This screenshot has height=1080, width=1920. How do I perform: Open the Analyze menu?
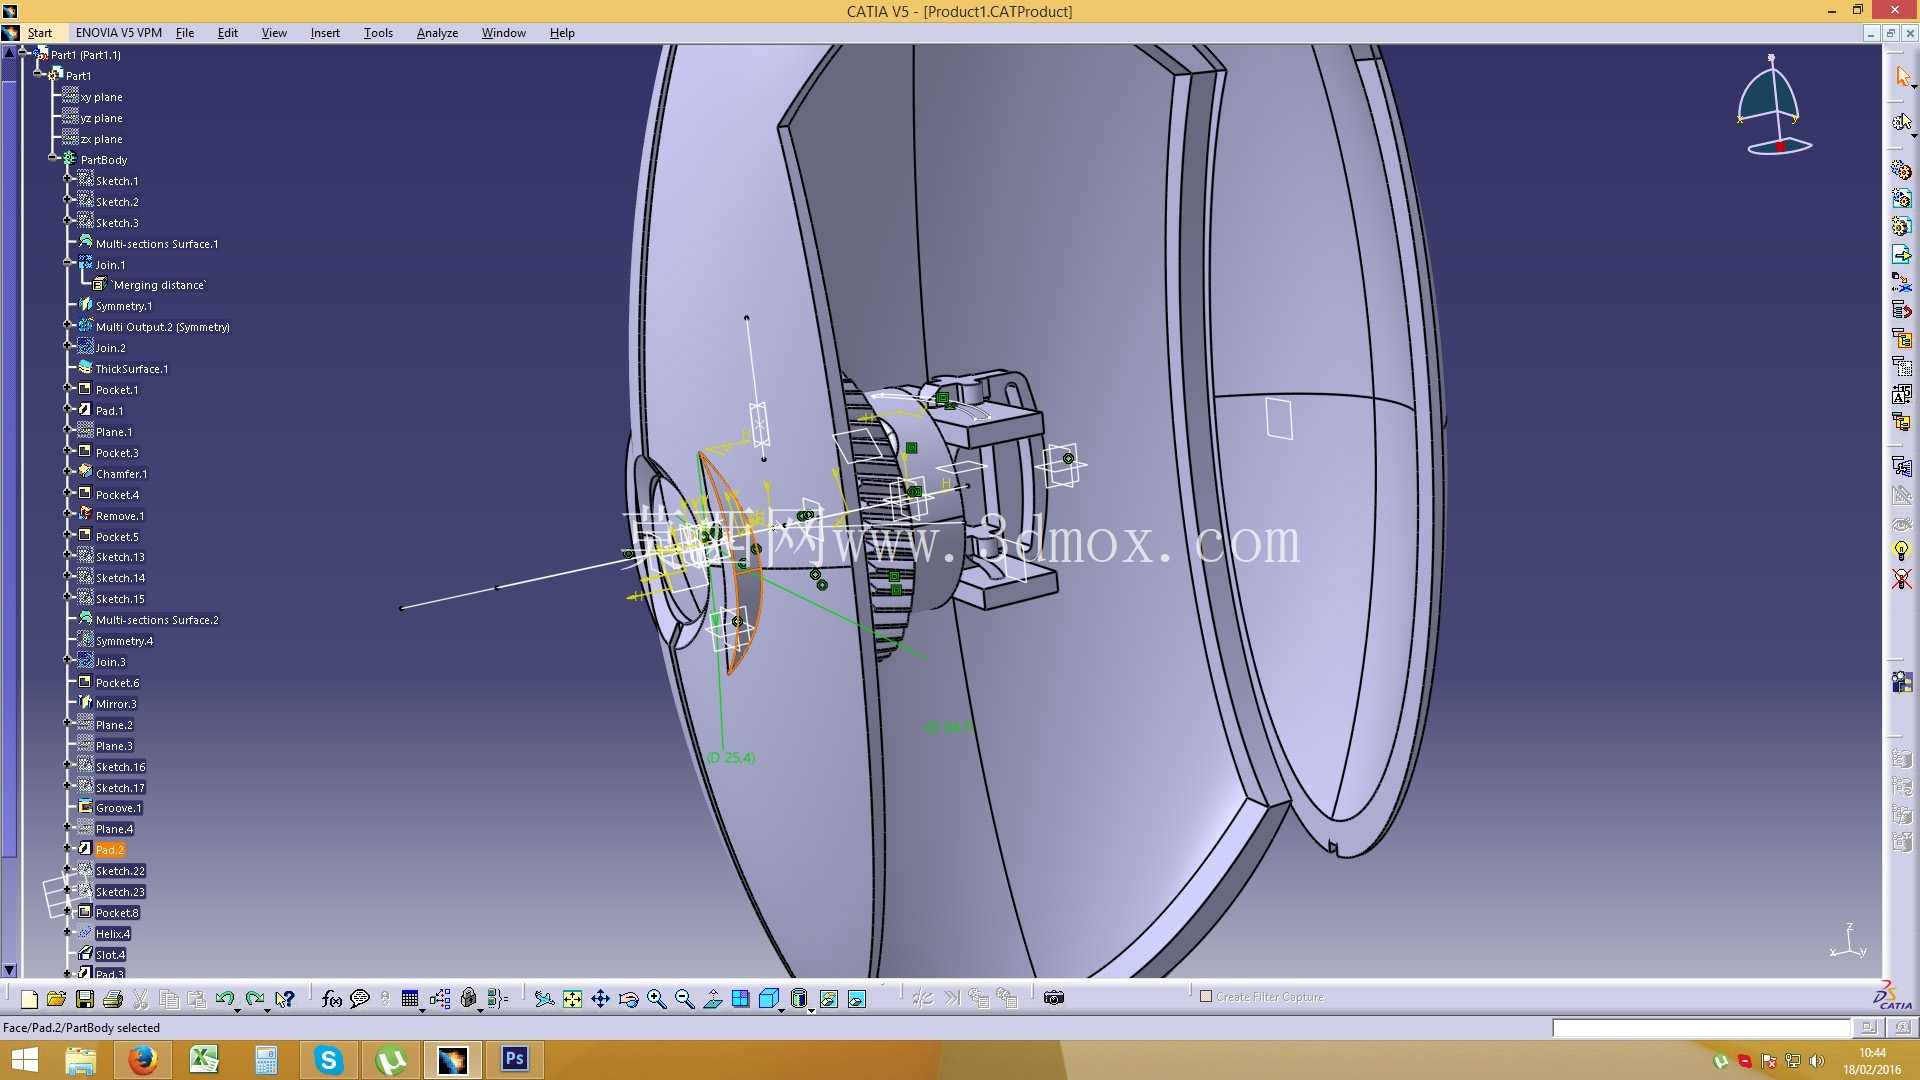[x=437, y=33]
